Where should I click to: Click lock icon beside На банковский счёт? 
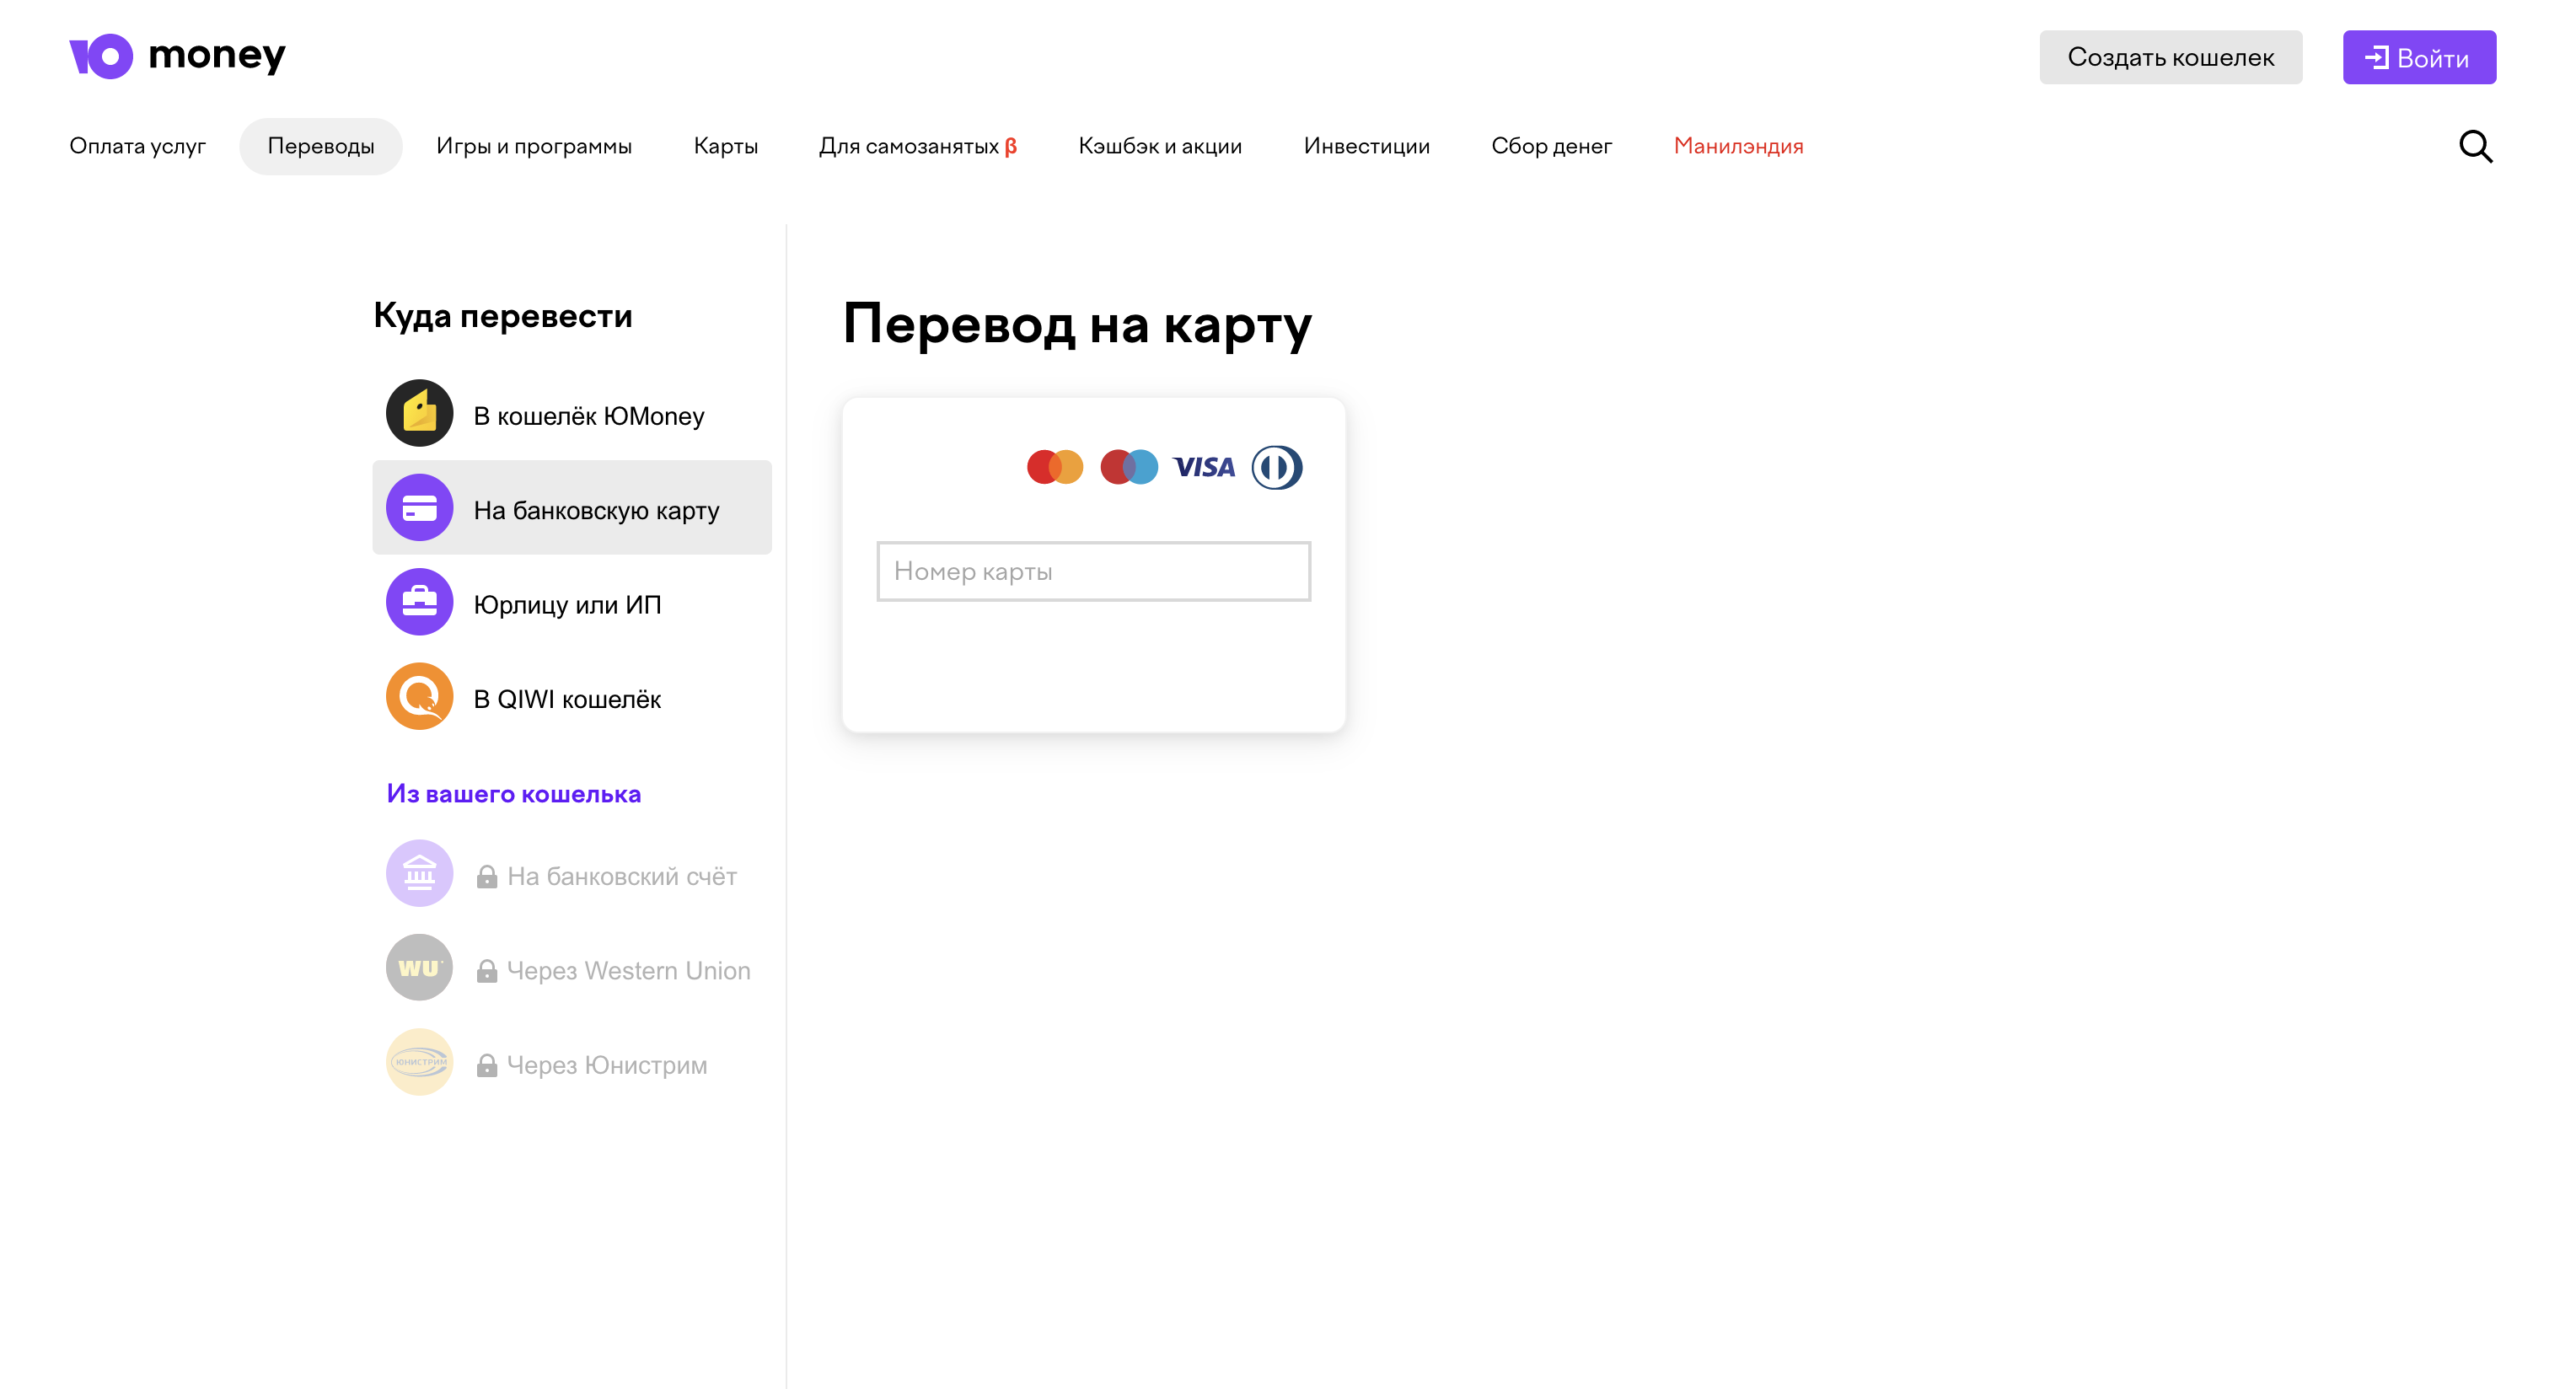tap(487, 877)
